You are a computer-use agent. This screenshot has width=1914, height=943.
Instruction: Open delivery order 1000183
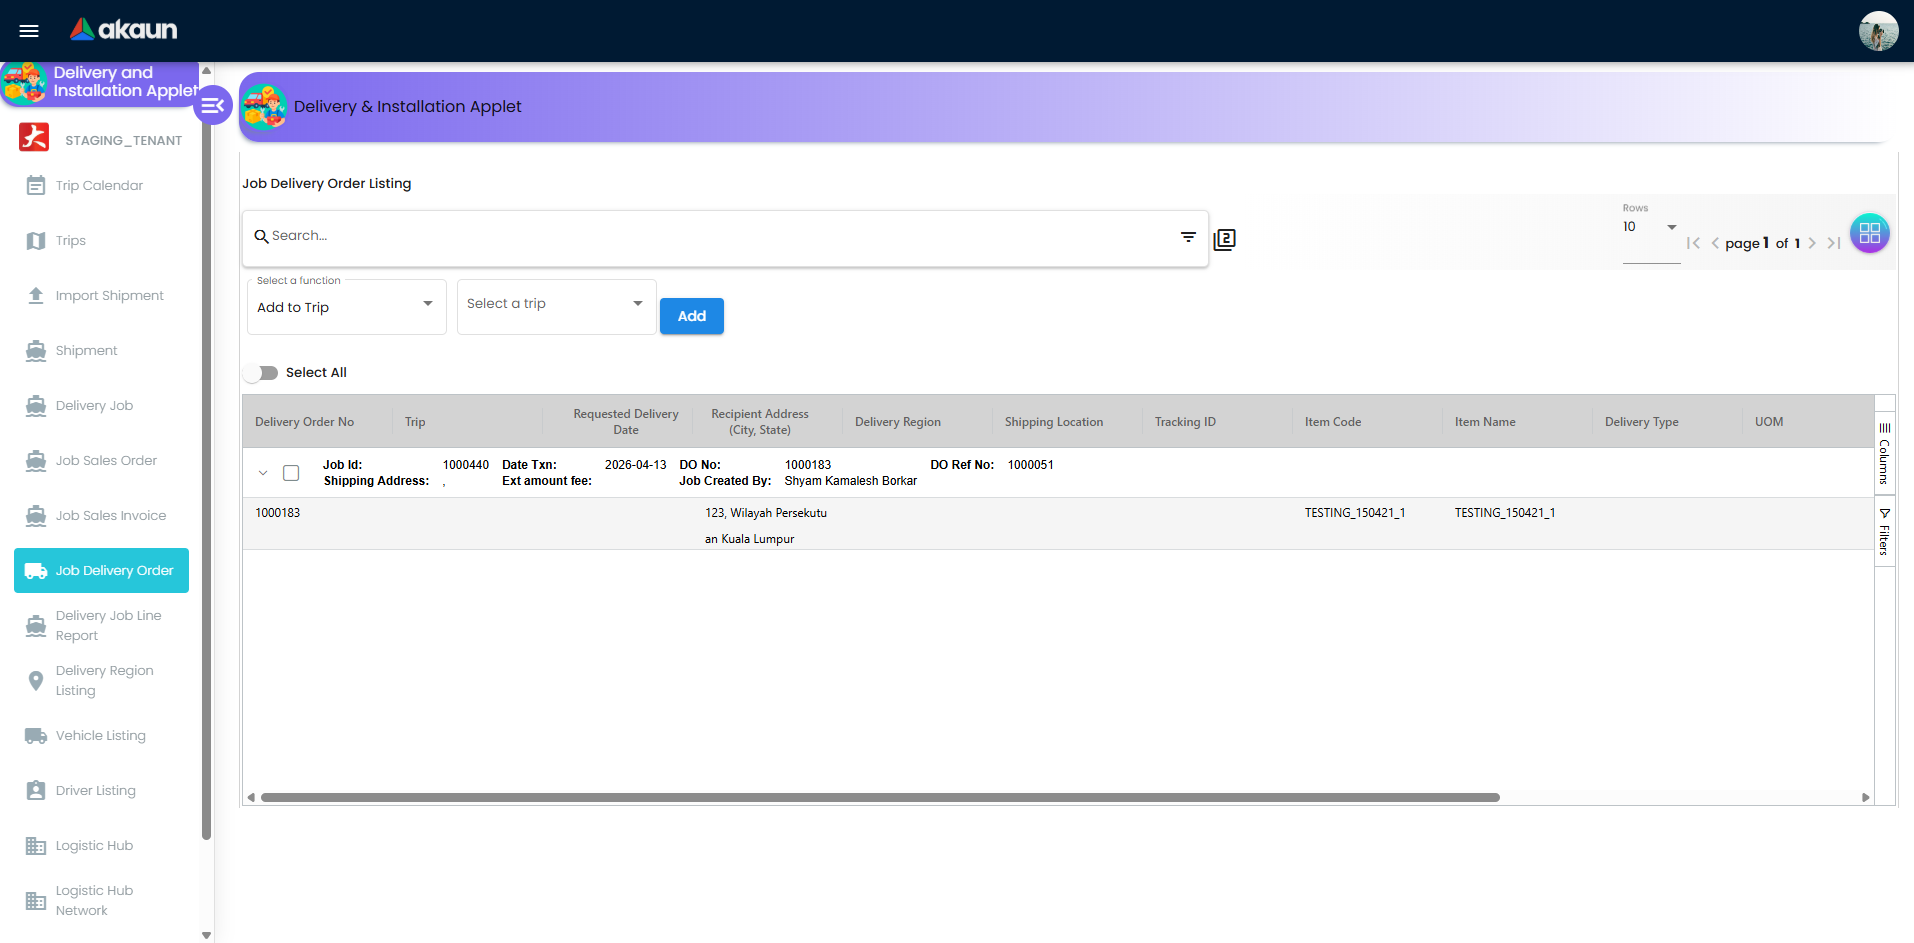click(x=278, y=512)
